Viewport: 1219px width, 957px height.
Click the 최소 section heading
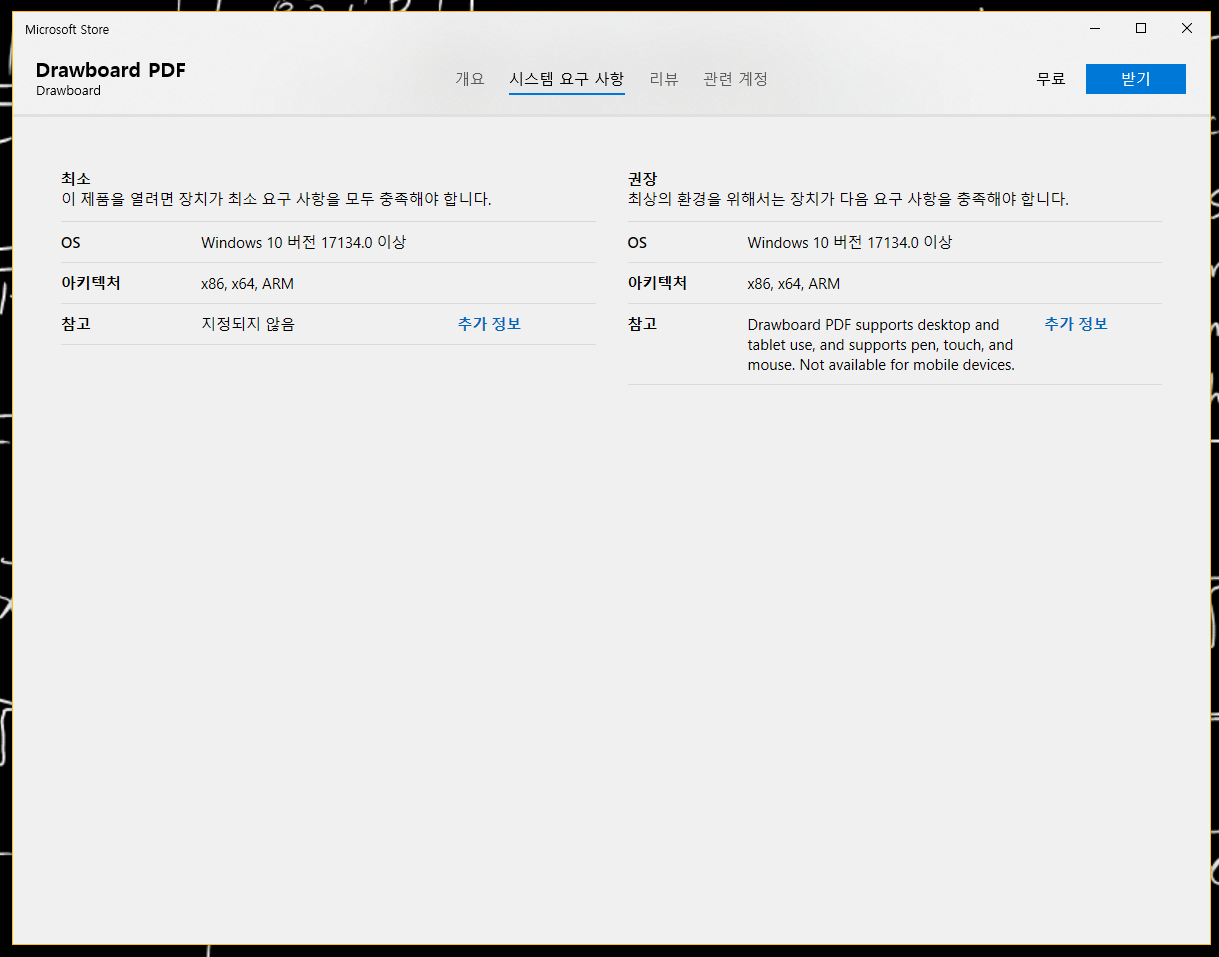76,179
